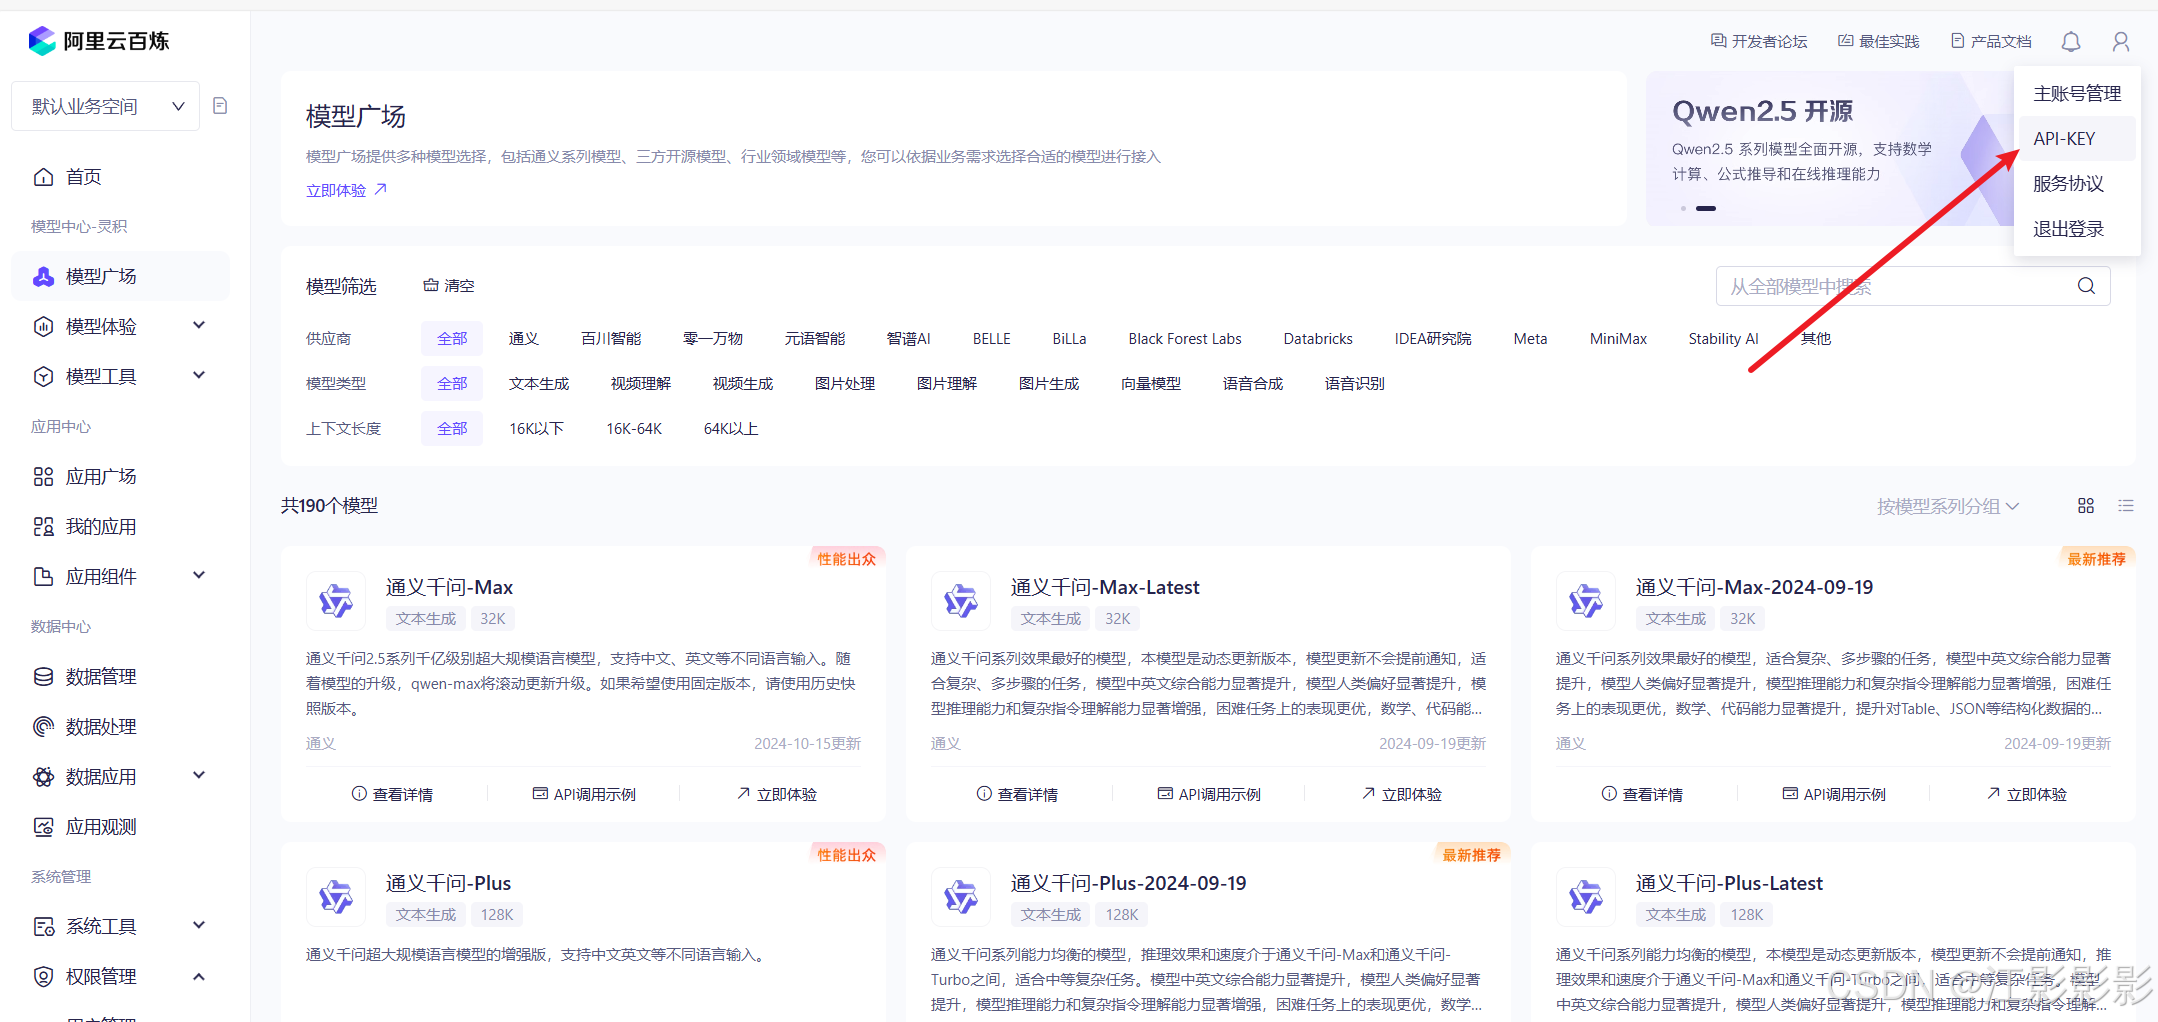Click the 通义千问-Plus model logo
Screen dimensions: 2158x1022
(x=336, y=897)
